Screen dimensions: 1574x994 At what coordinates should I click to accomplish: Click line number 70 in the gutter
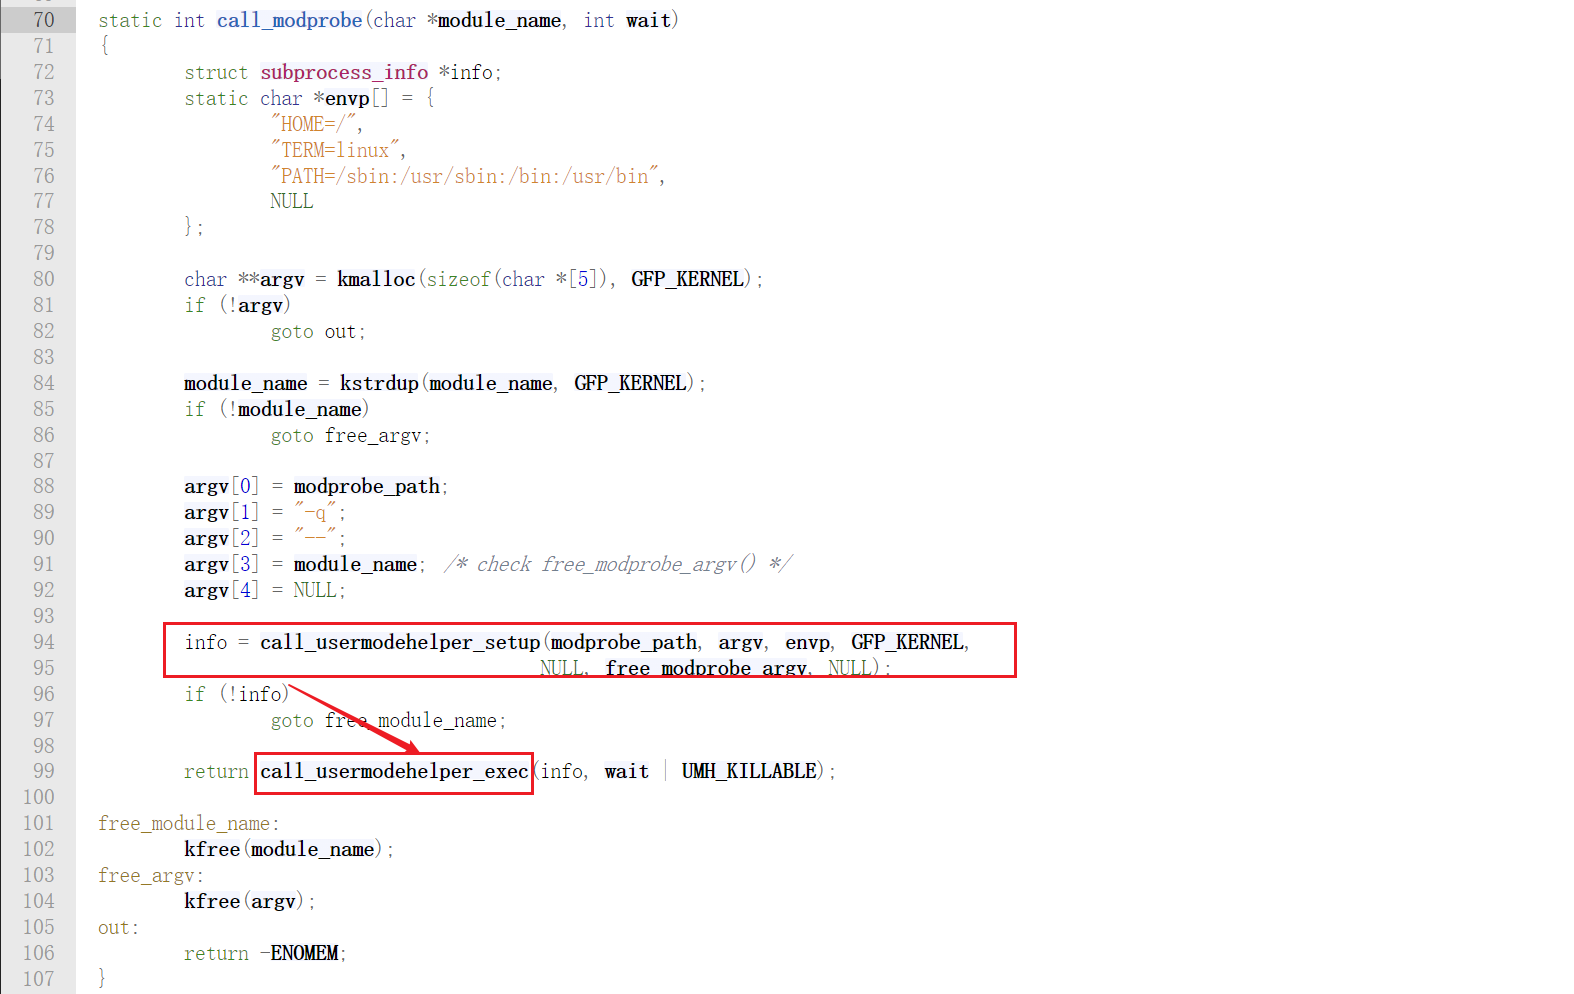[x=43, y=20]
